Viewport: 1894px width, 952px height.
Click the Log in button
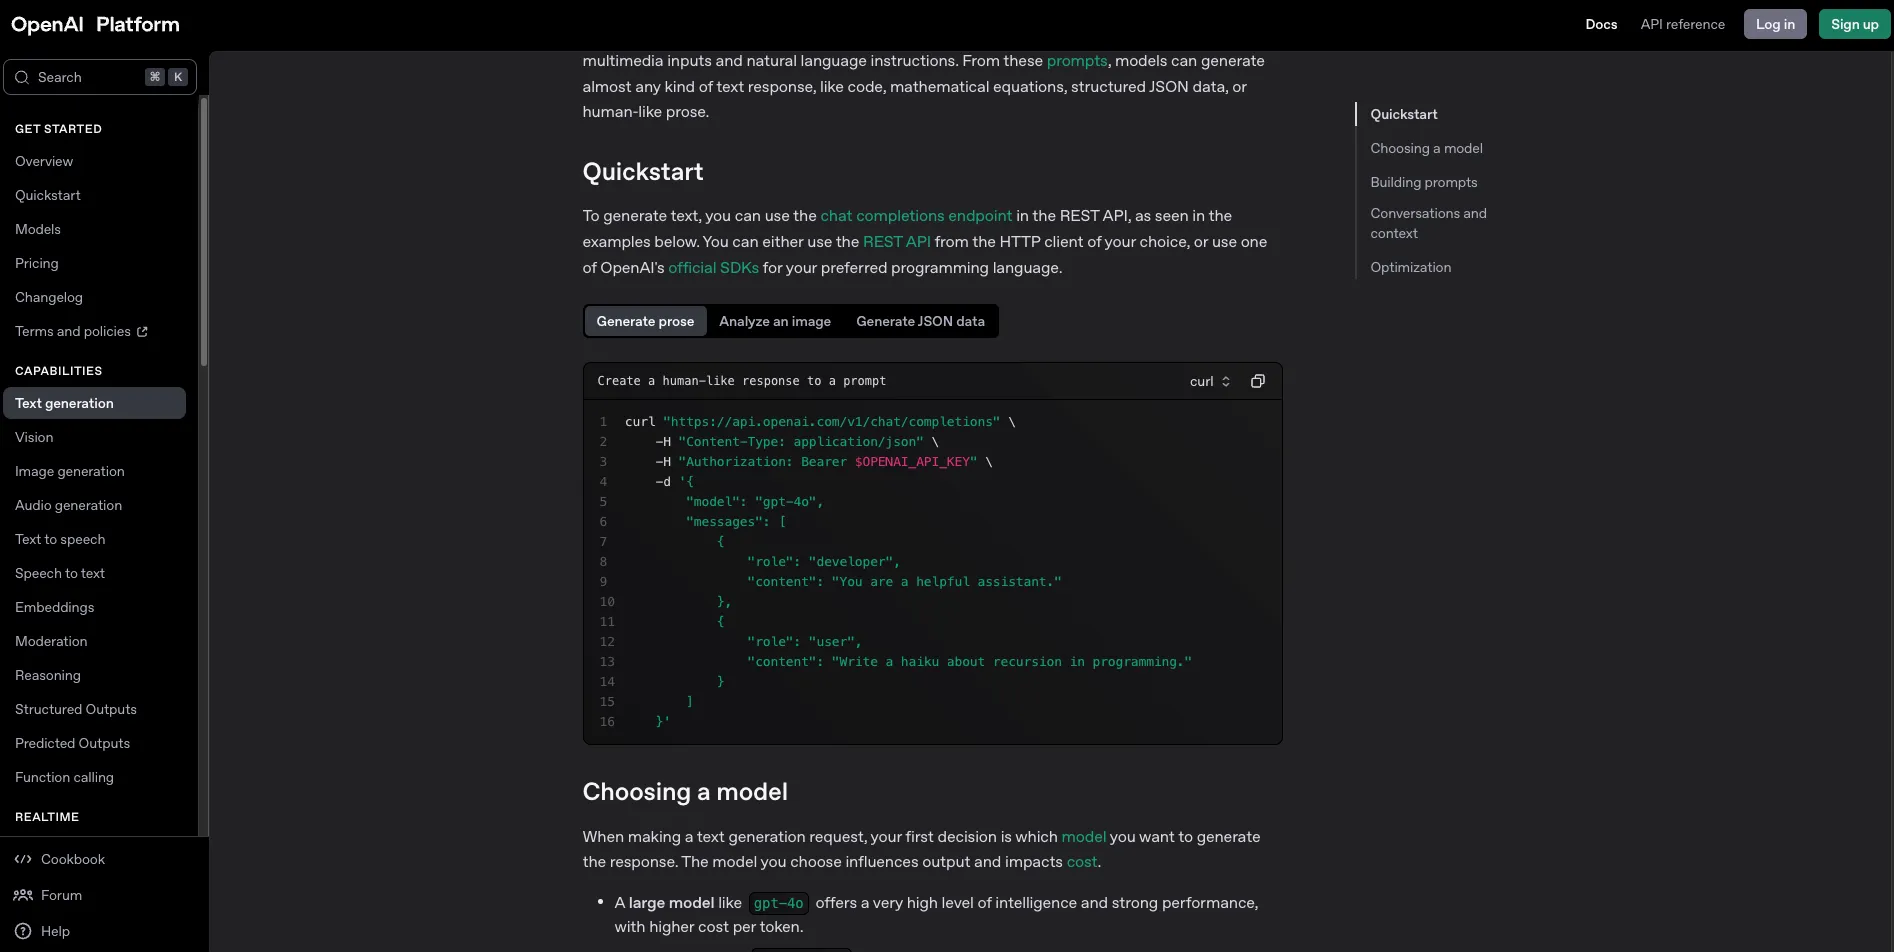(x=1775, y=24)
